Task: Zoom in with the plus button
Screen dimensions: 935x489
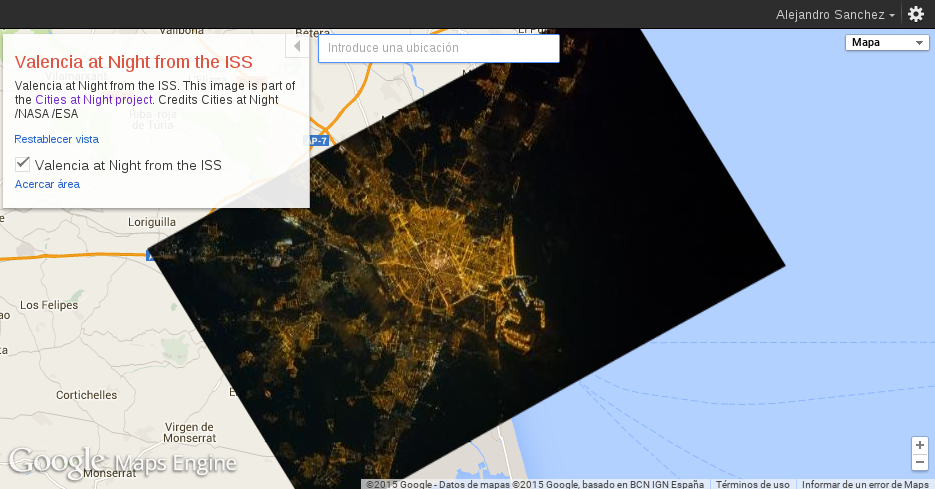Action: tap(919, 445)
